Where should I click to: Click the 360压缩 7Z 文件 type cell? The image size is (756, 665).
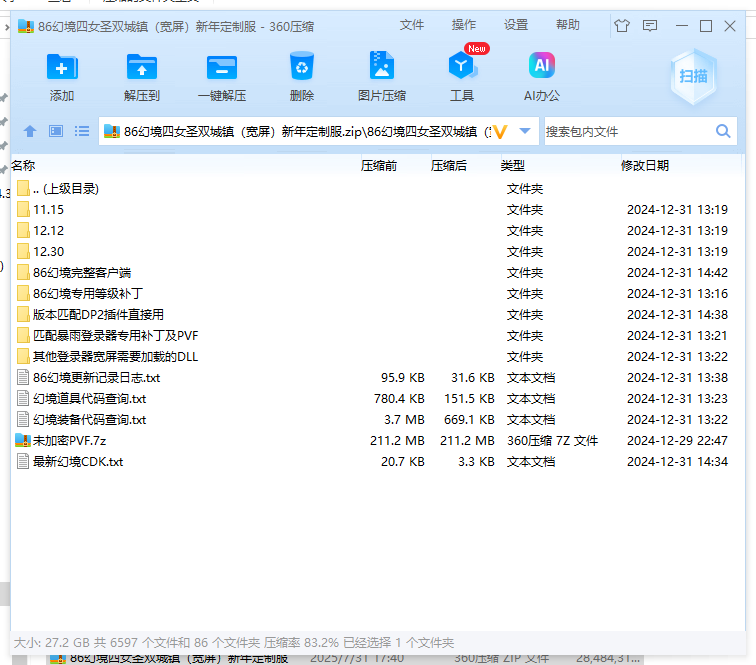click(x=553, y=440)
